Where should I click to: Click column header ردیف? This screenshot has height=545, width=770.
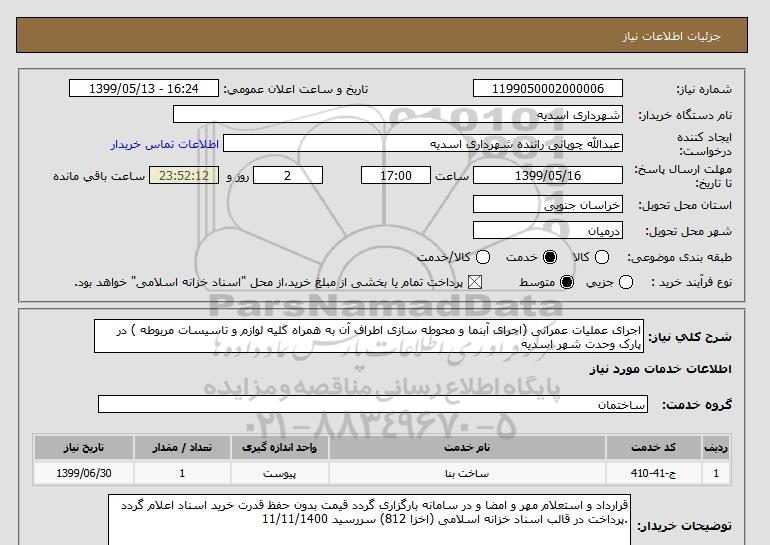[716, 447]
